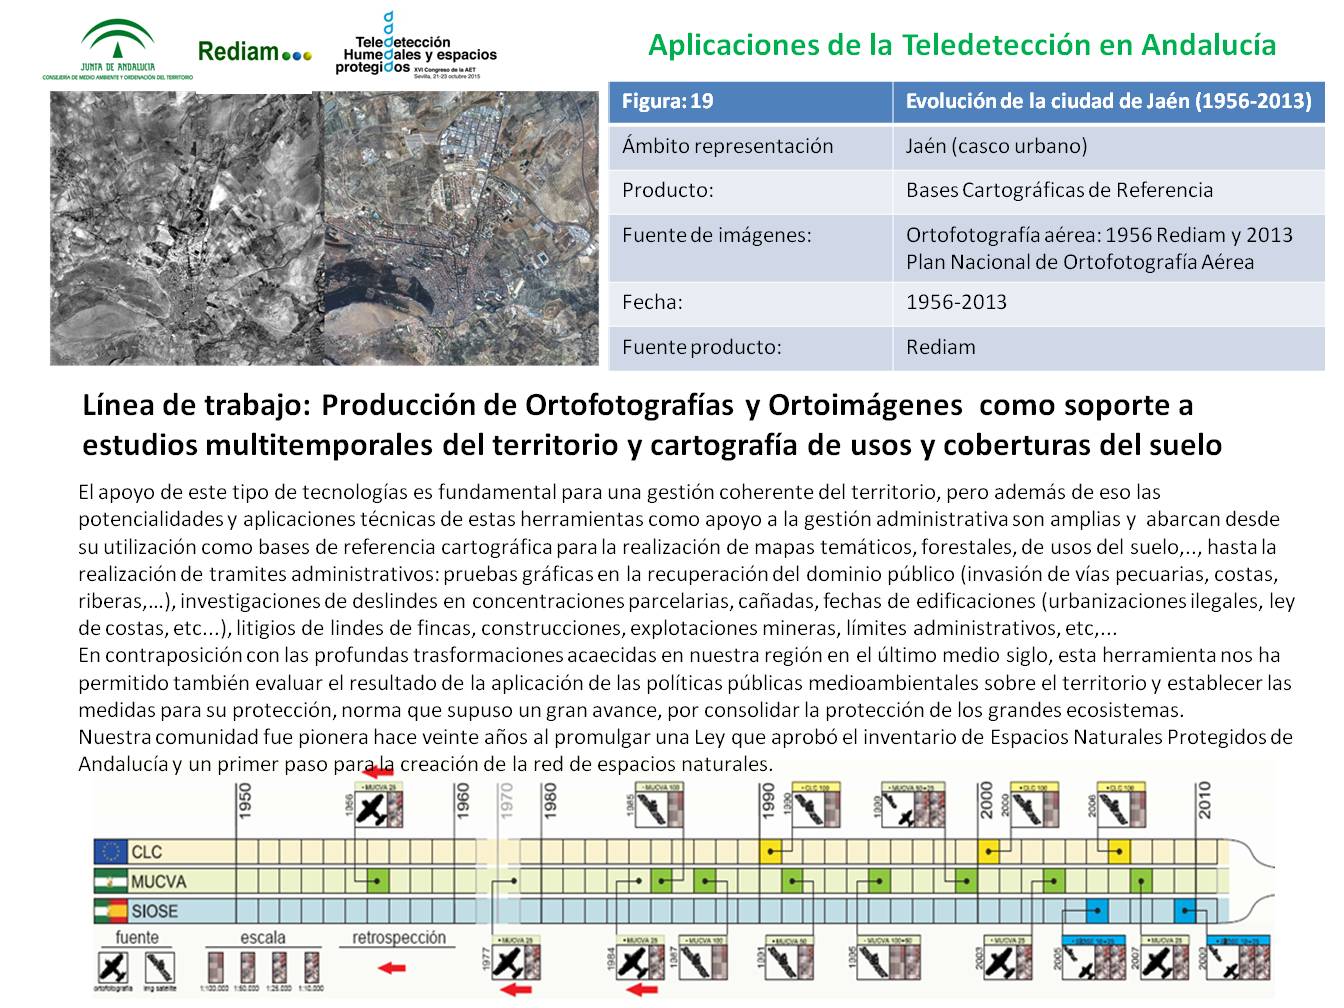Image resolution: width=1344 pixels, height=1008 pixels.
Task: Click the 1985 satellite MUCVA 100 icon
Action: pyautogui.click(x=659, y=805)
